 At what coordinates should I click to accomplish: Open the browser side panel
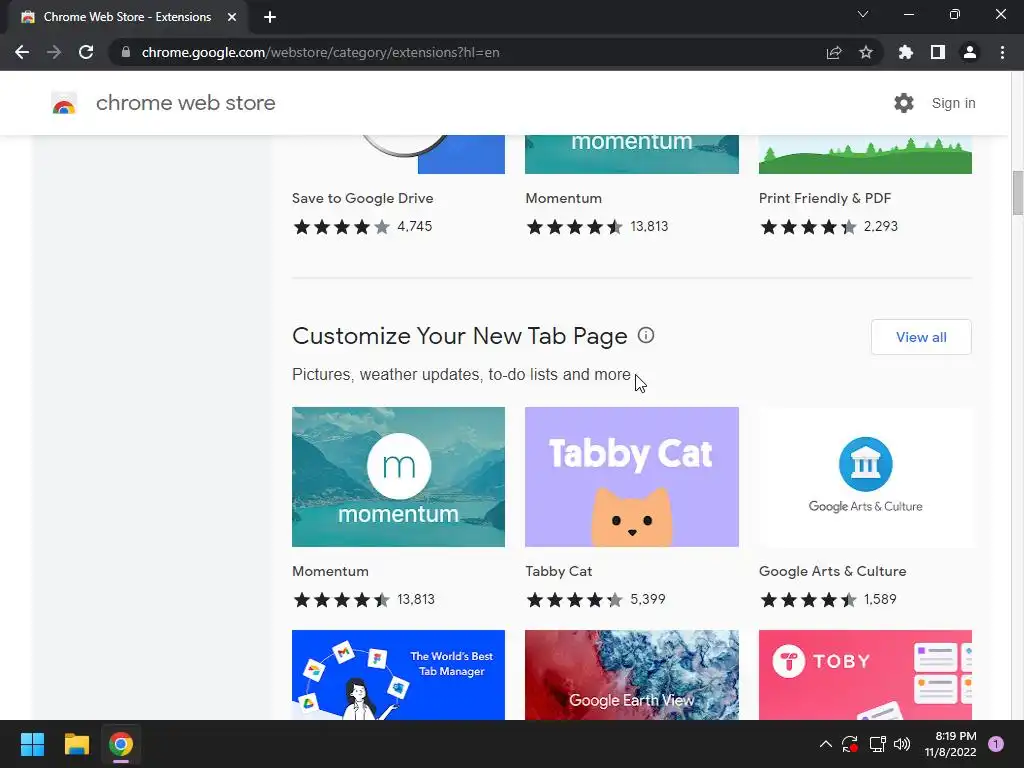[938, 52]
